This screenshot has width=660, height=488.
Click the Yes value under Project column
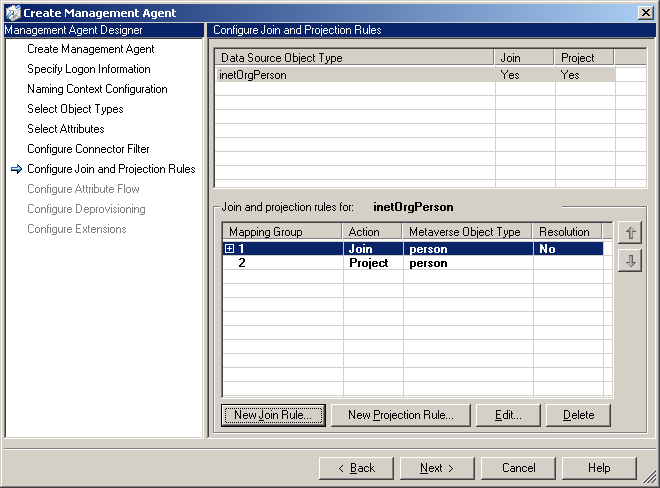(570, 75)
